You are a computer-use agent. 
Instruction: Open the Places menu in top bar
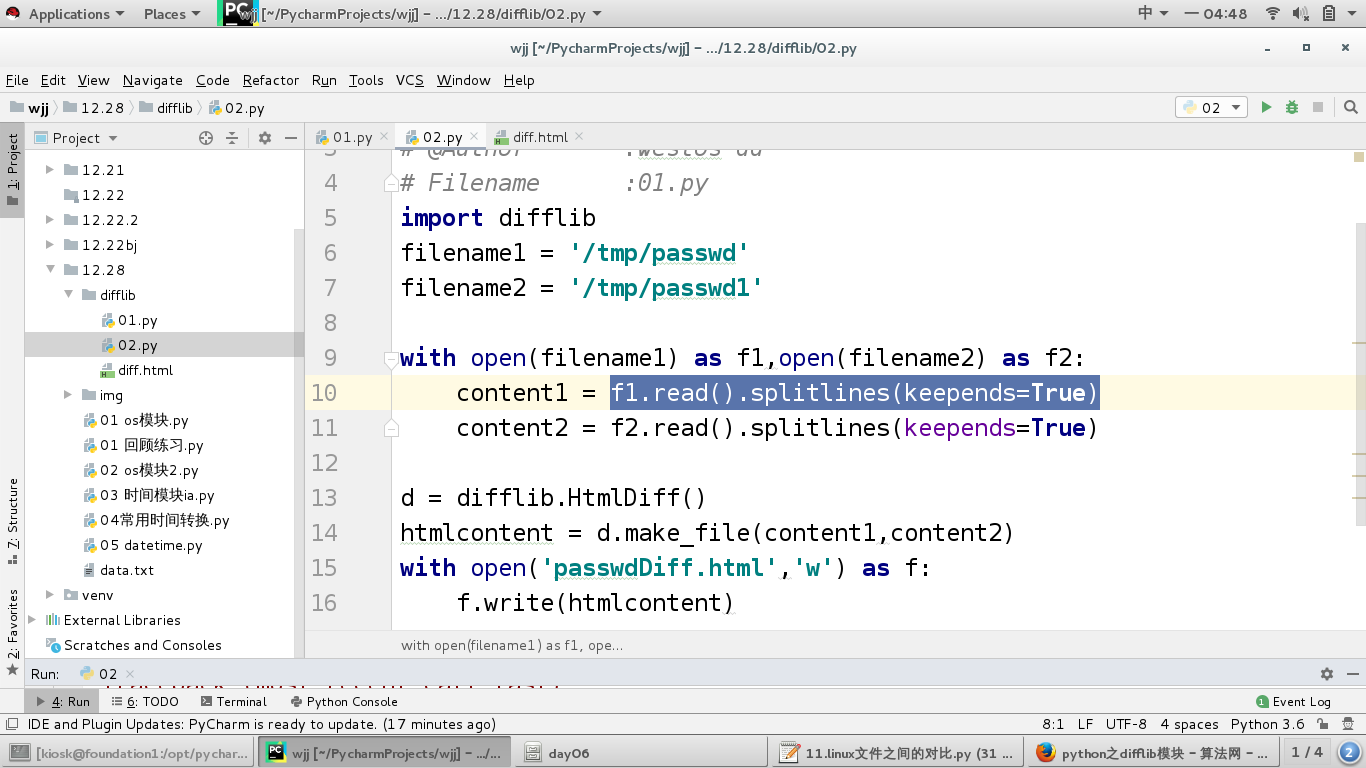[x=172, y=14]
